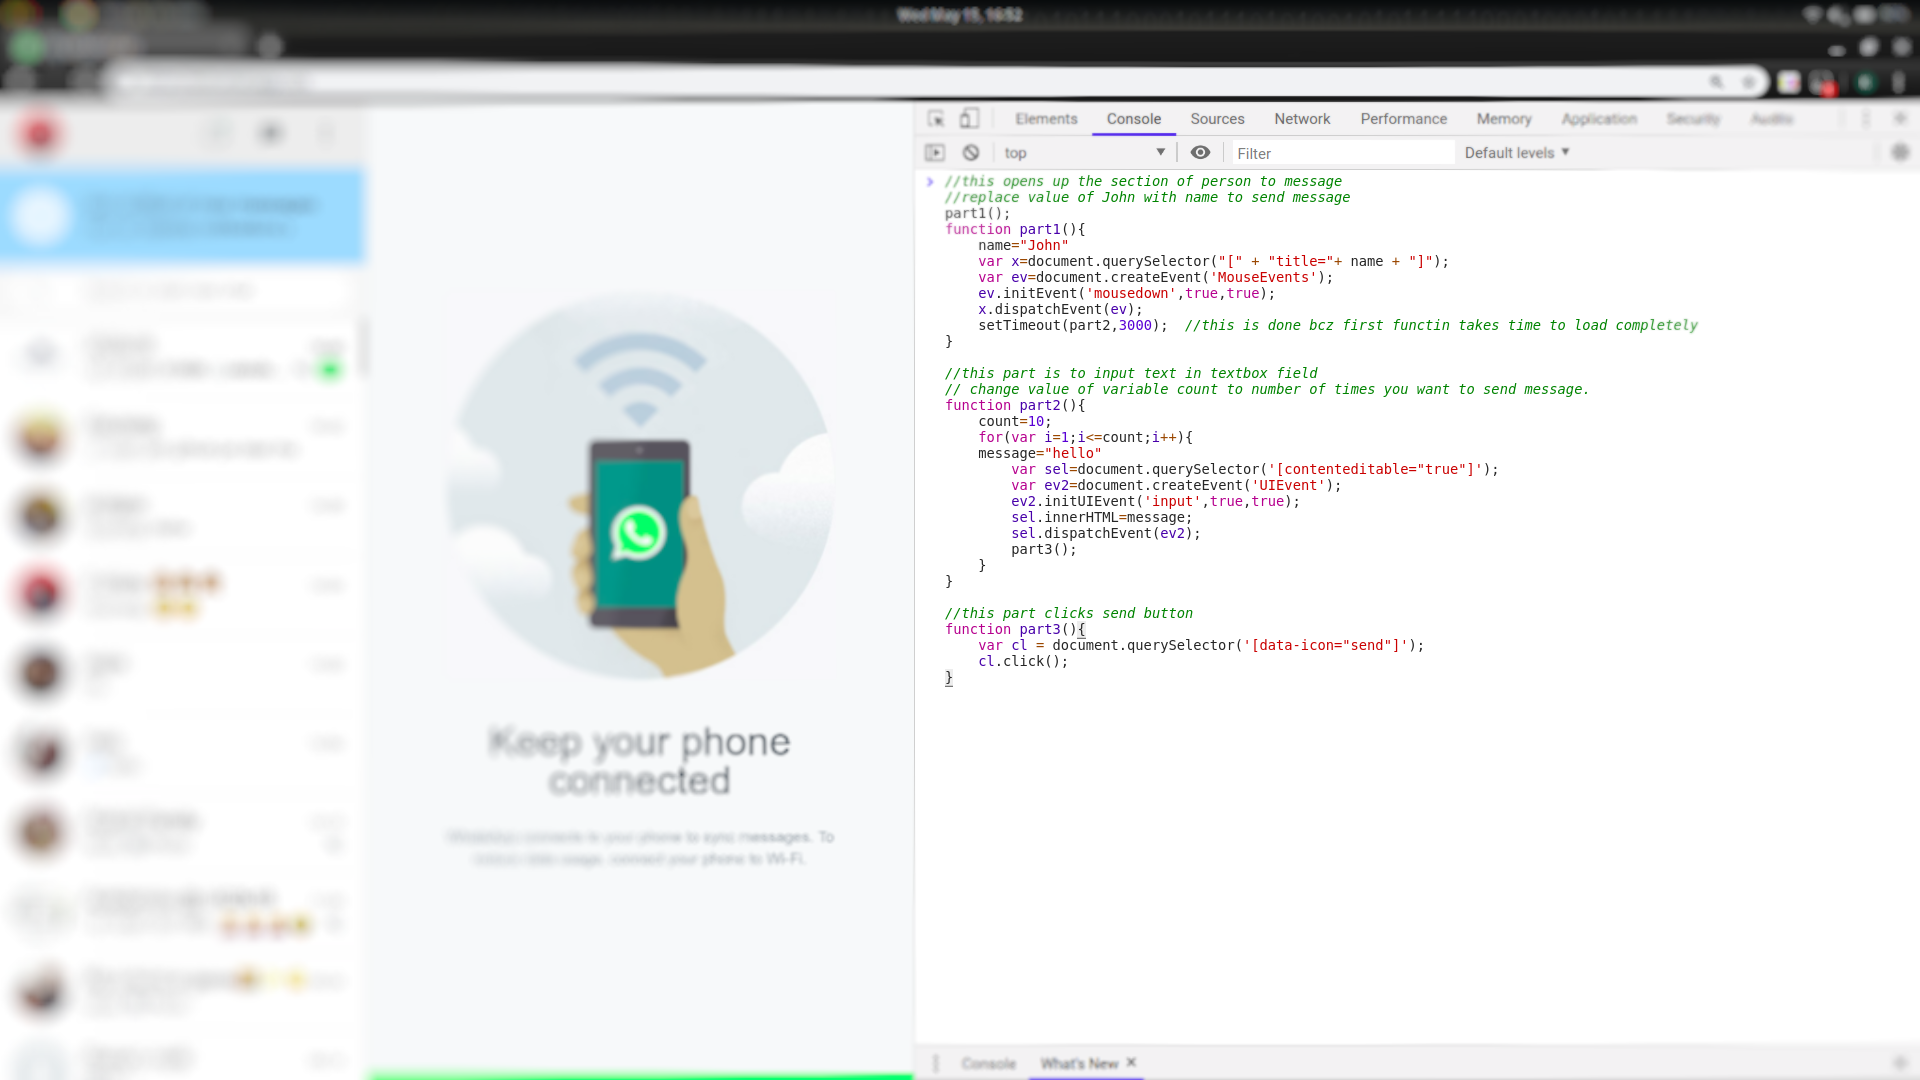The image size is (1920, 1080).
Task: Click the console settings gear icon
Action: 1900,153
